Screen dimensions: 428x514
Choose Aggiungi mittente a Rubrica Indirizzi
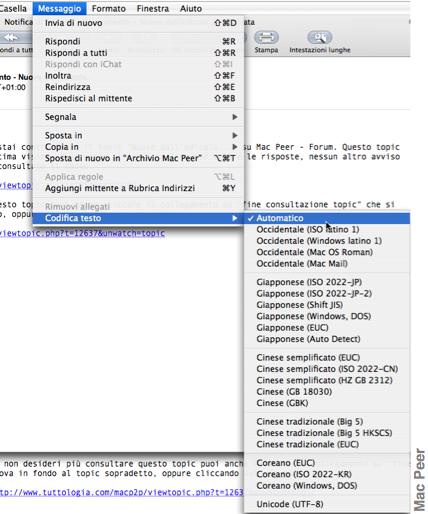point(138,188)
